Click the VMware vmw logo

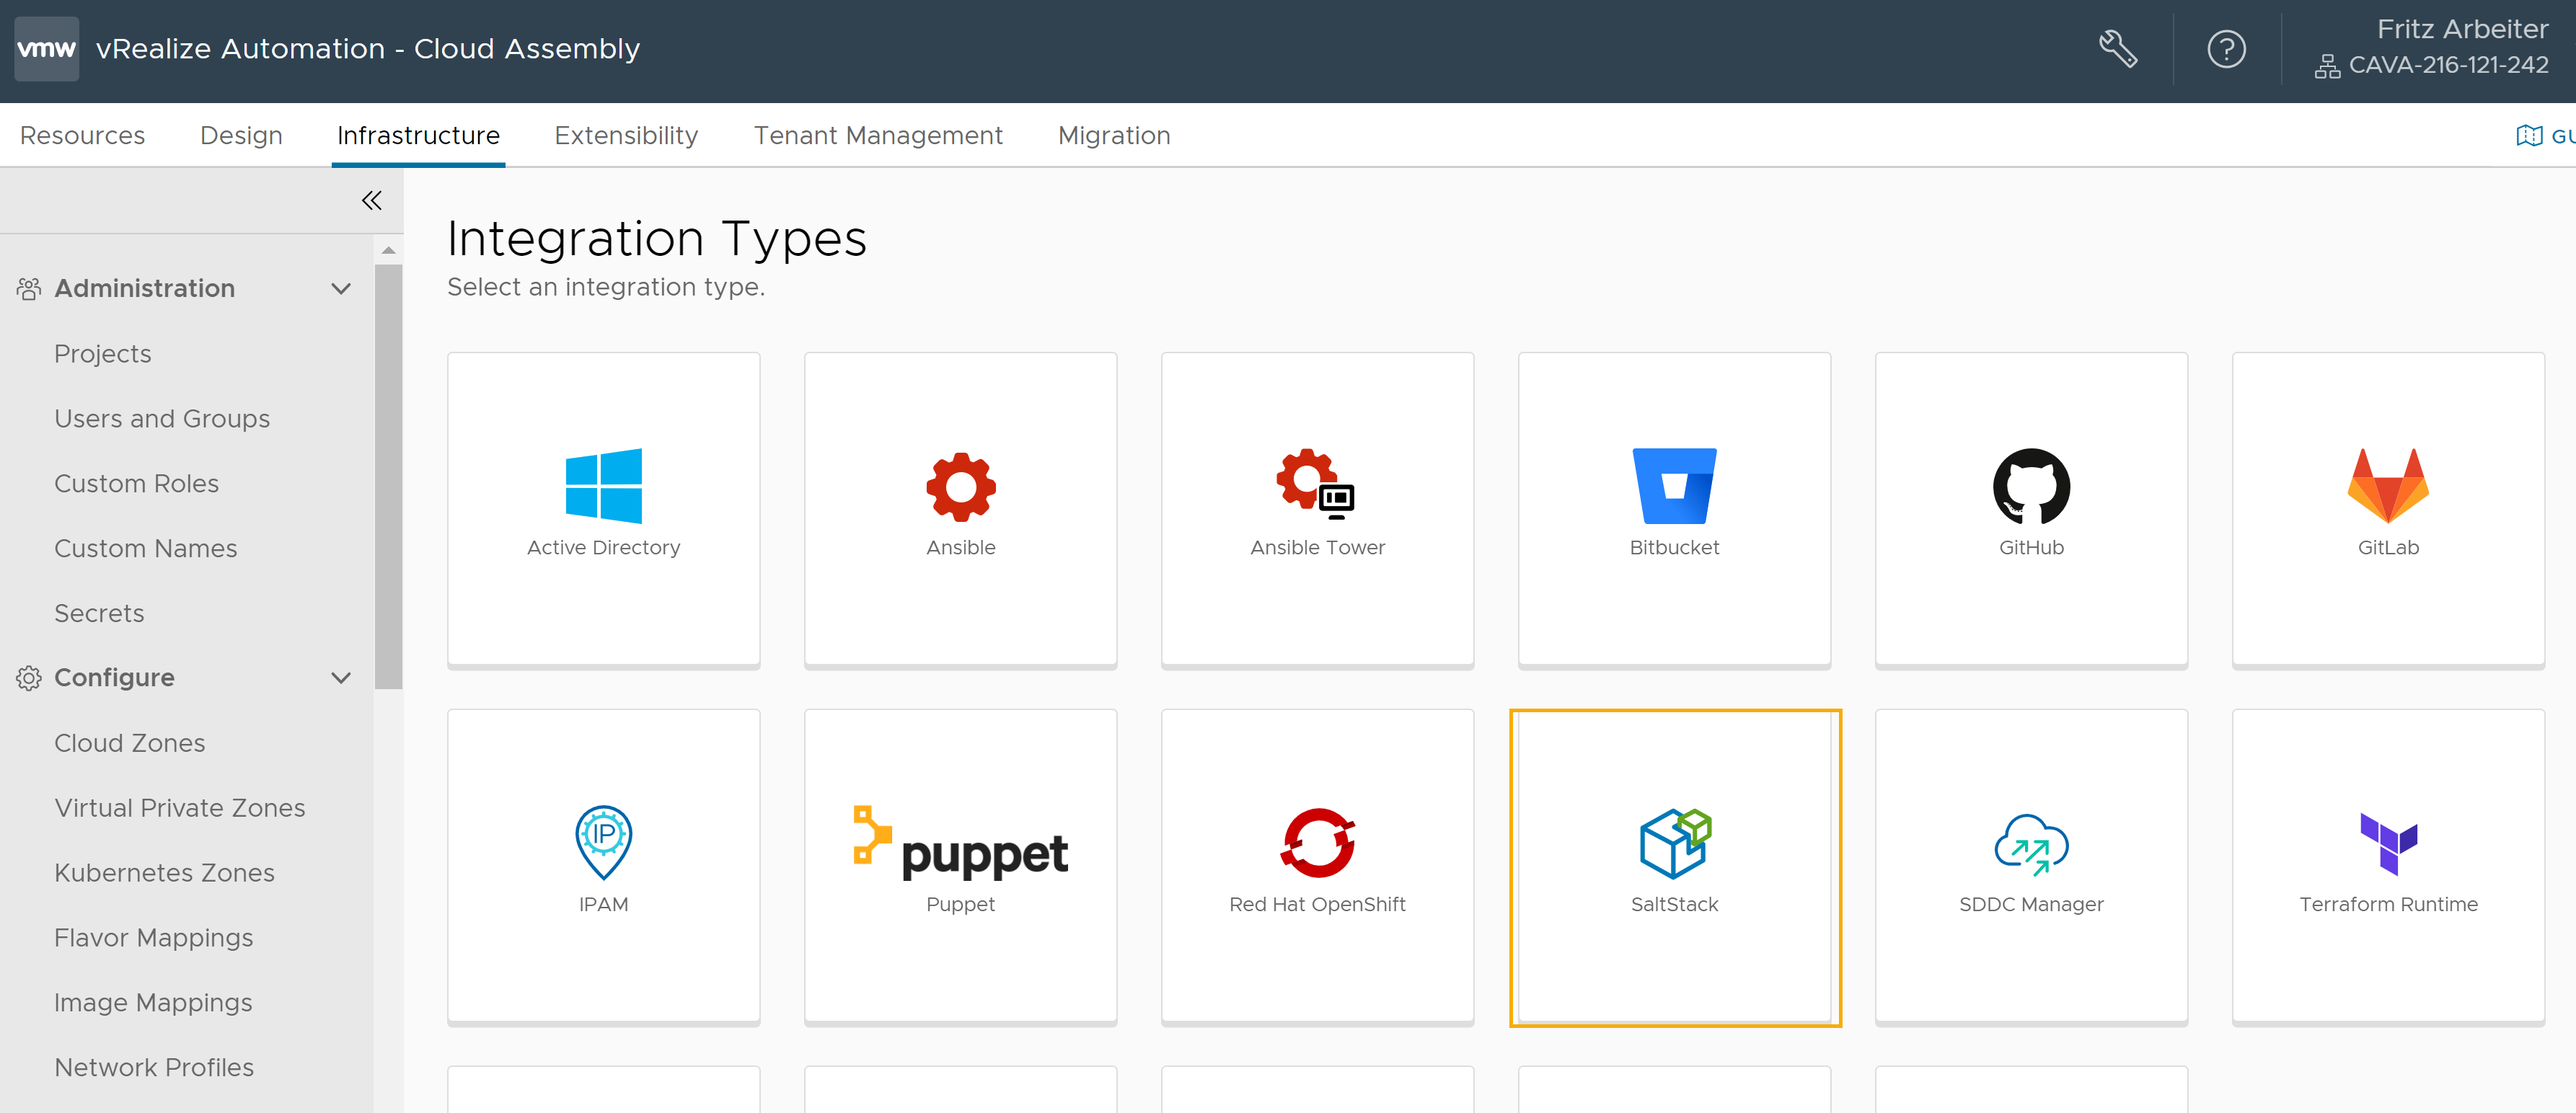(x=47, y=48)
